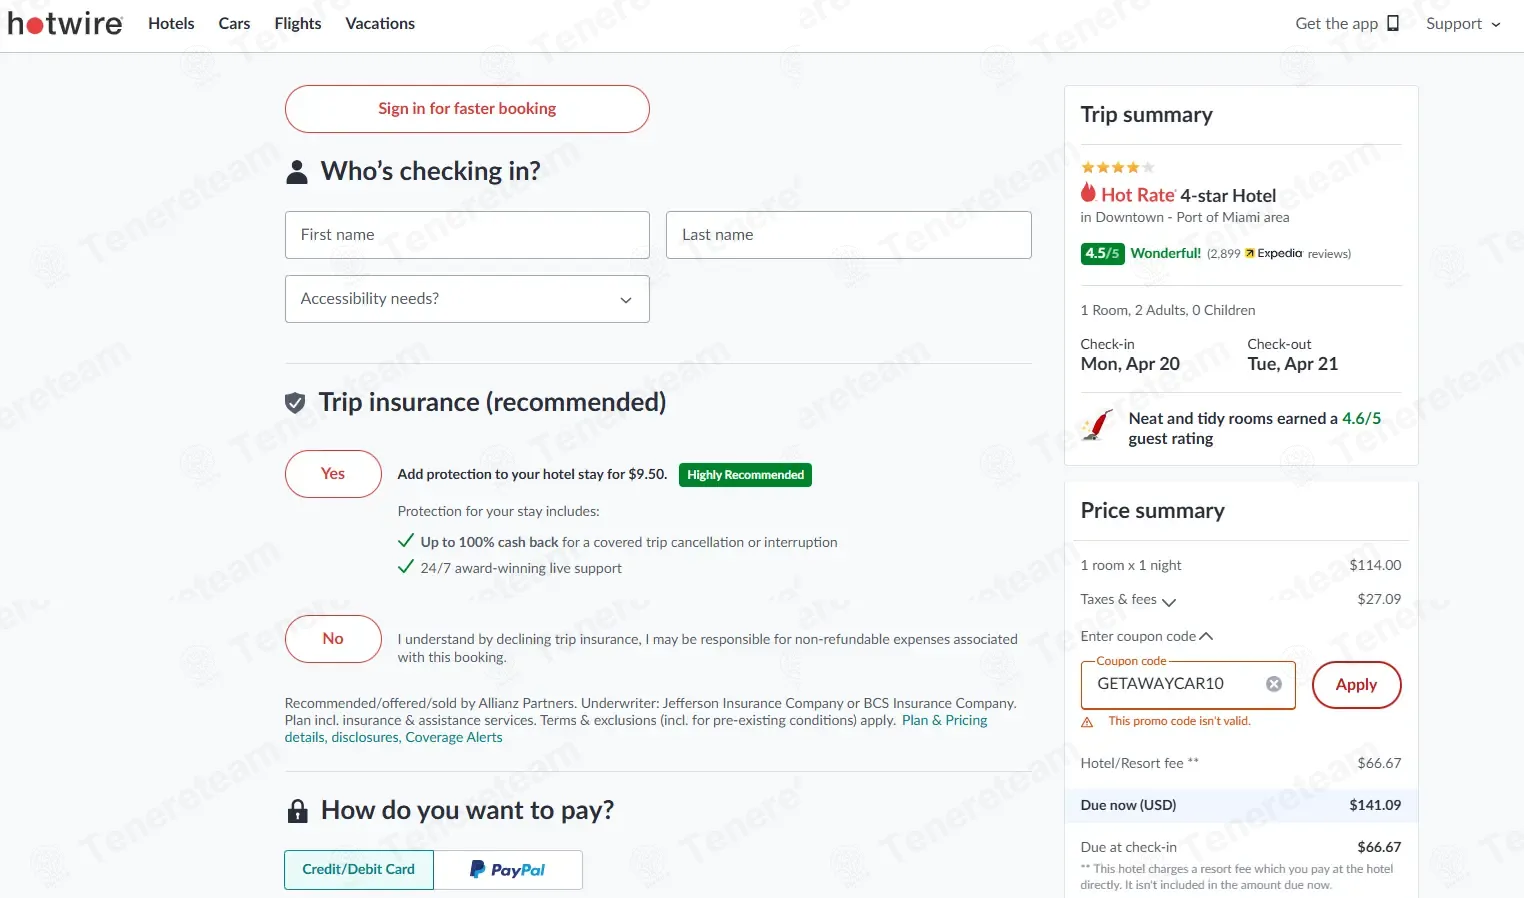Collapse the Enter coupon code section

(1147, 637)
